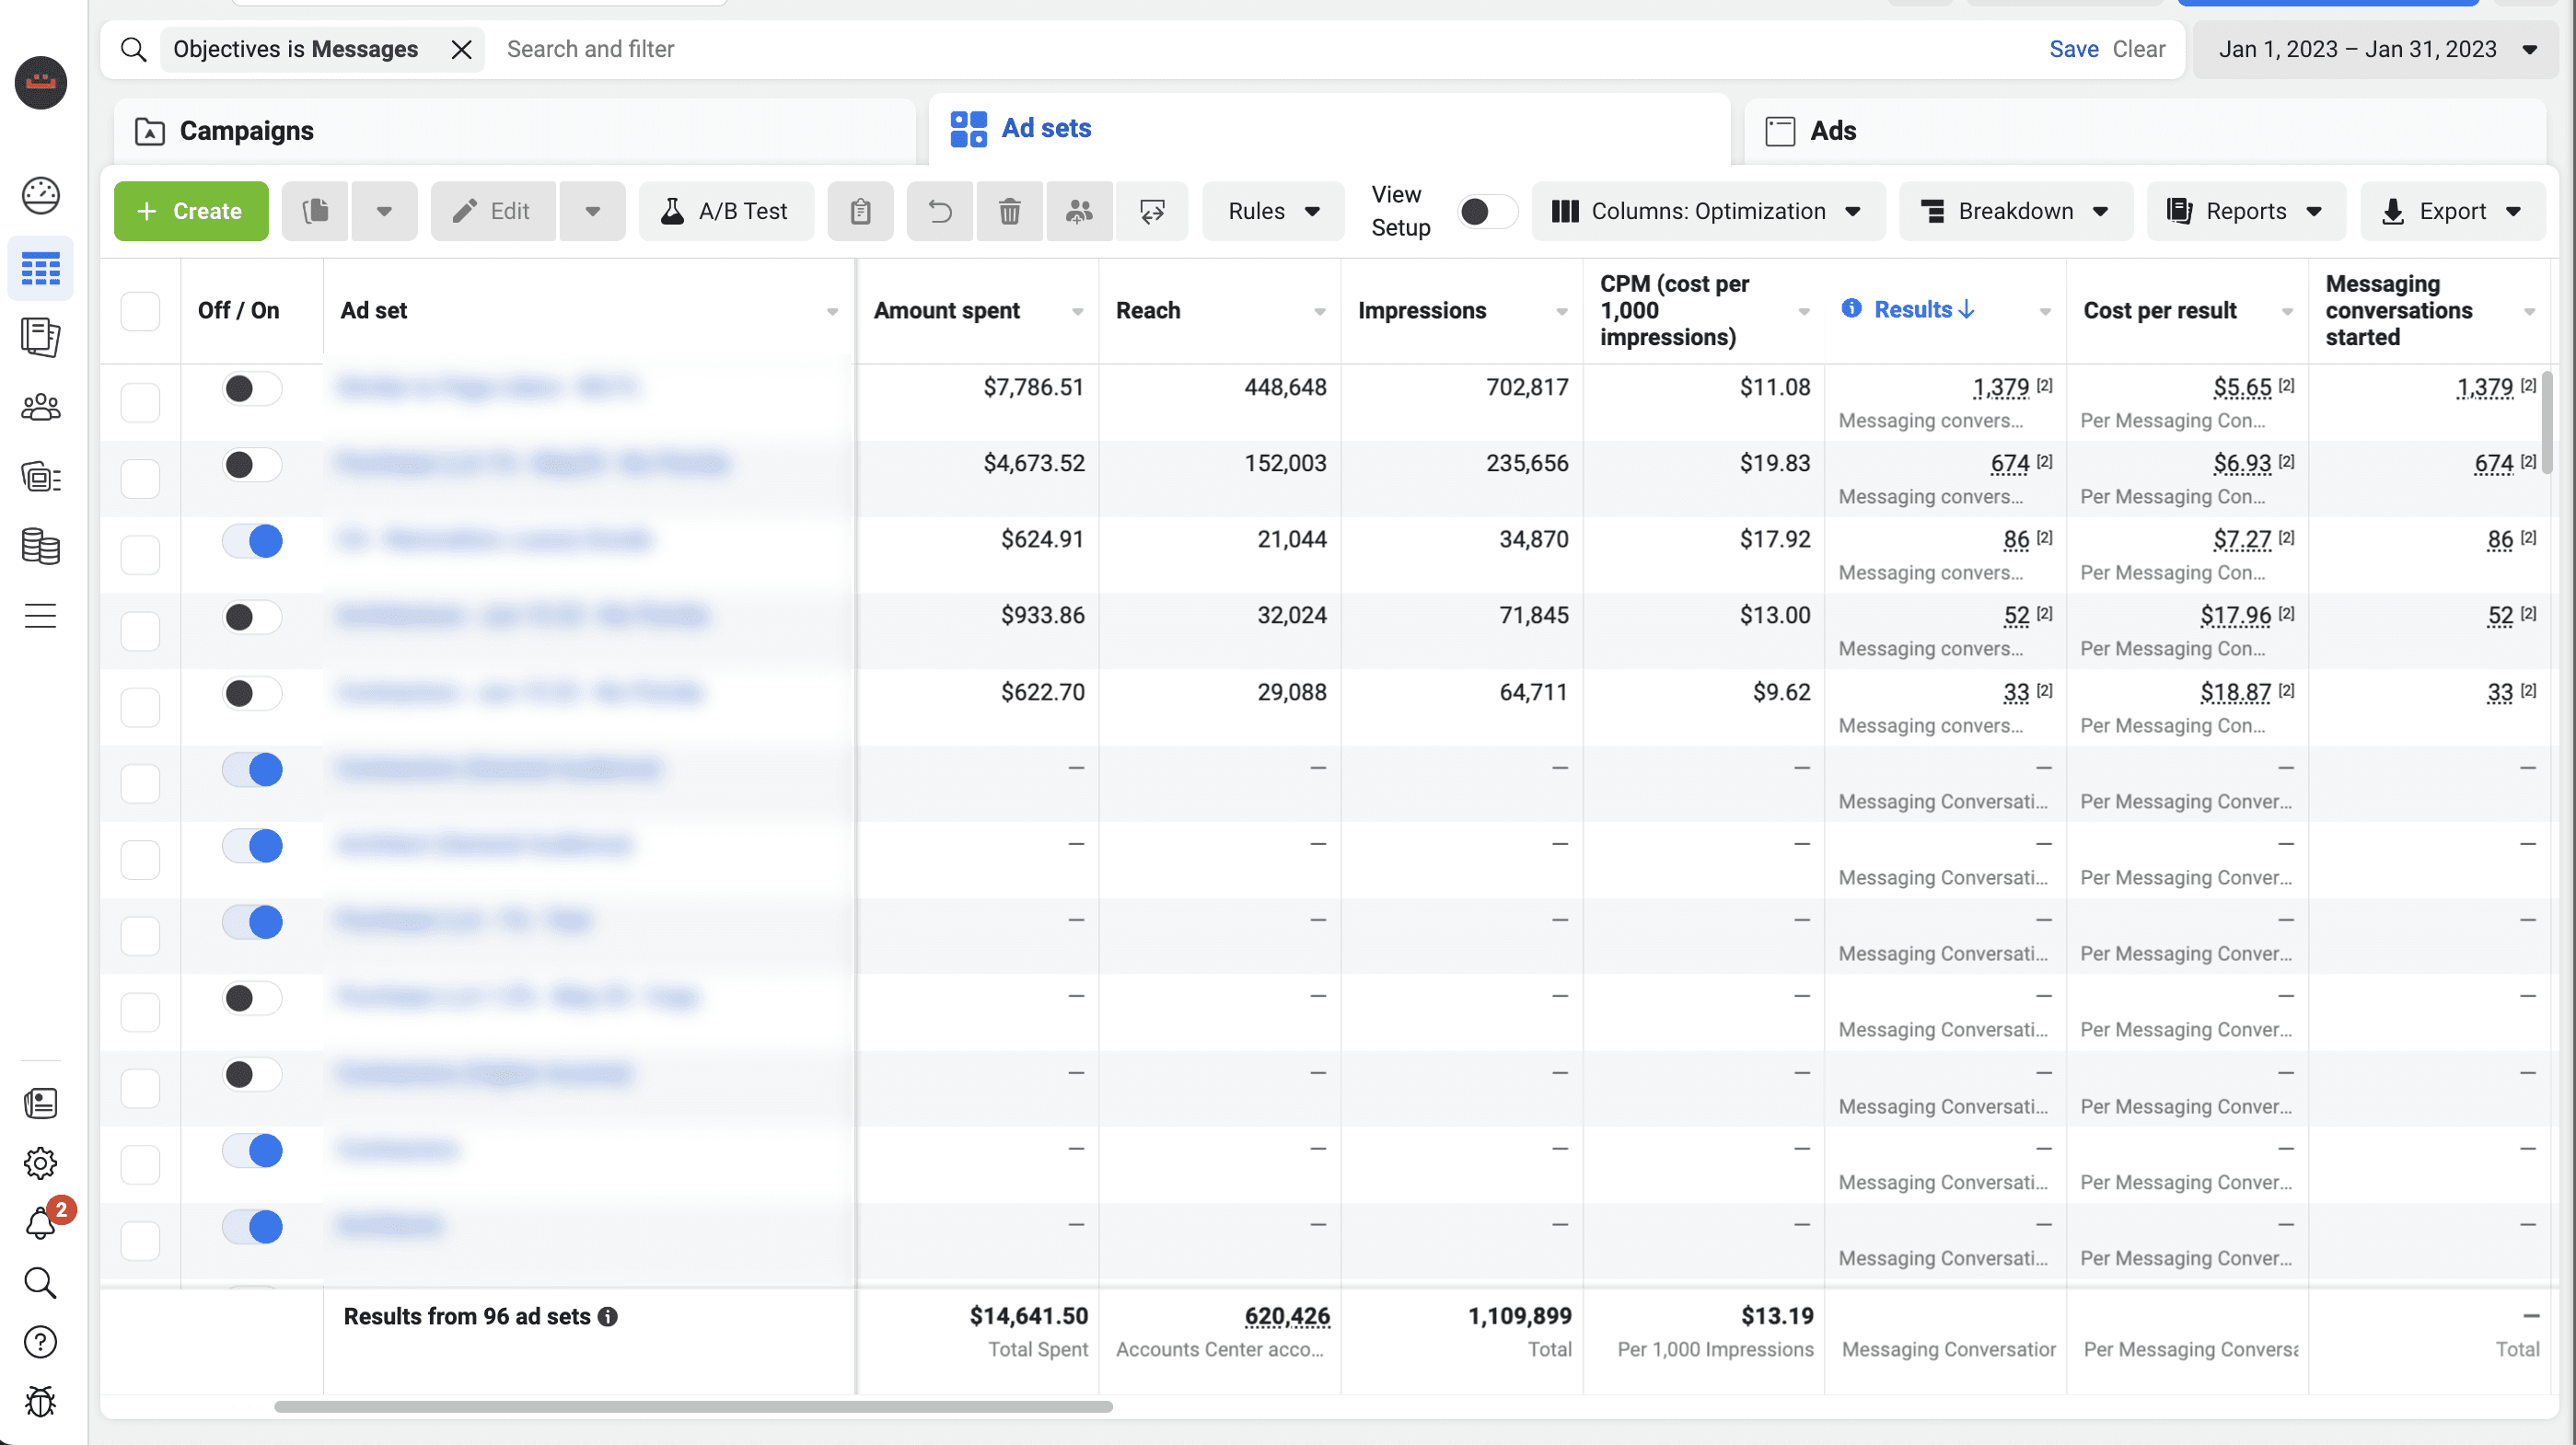This screenshot has height=1445, width=2576.
Task: Turn on the ad set with $622.70 spent
Action: coord(252,693)
